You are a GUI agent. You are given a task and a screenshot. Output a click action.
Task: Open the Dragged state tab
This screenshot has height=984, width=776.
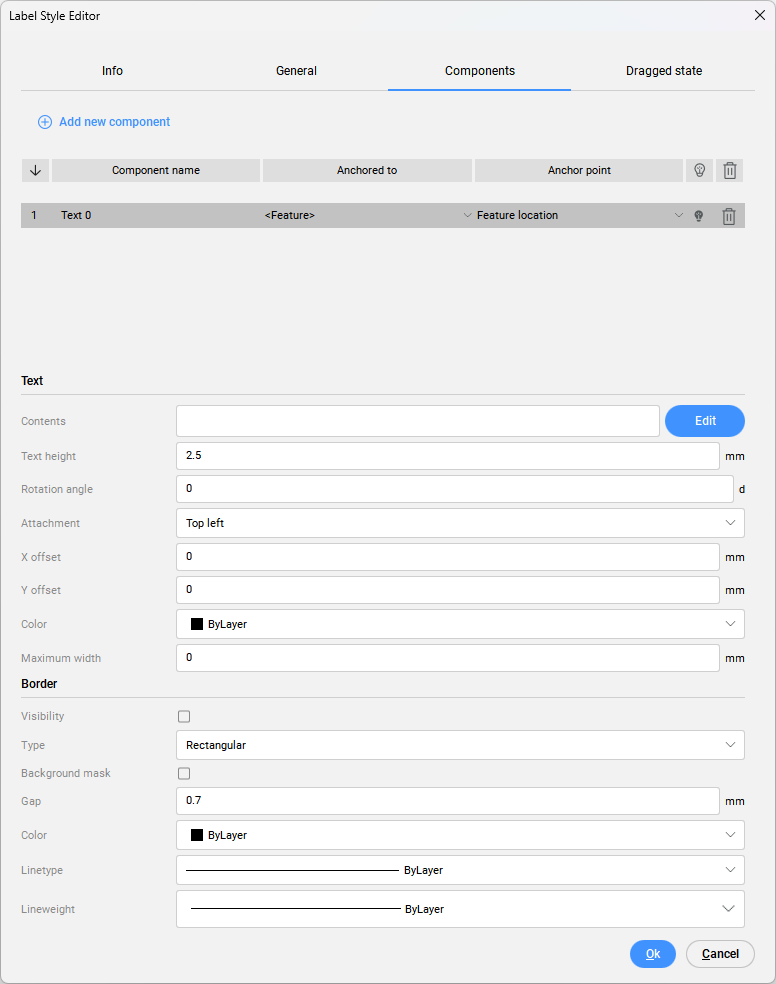coord(663,71)
